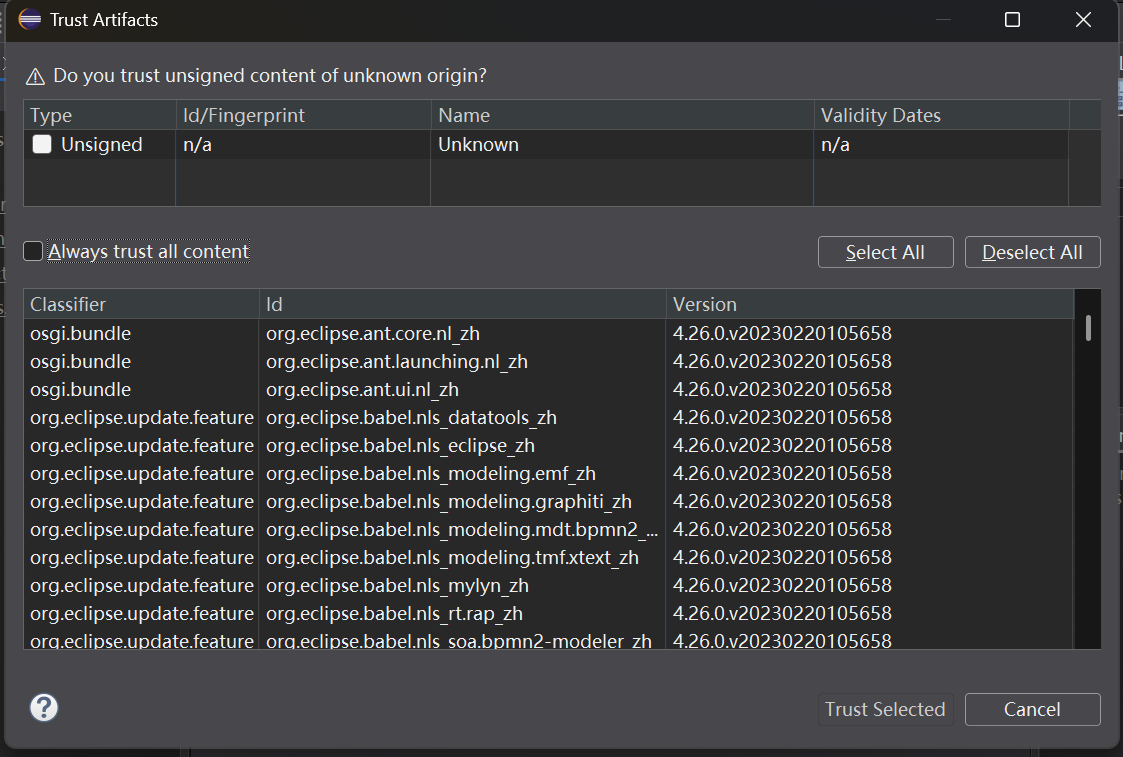Cancel the trust dialog

(1032, 709)
